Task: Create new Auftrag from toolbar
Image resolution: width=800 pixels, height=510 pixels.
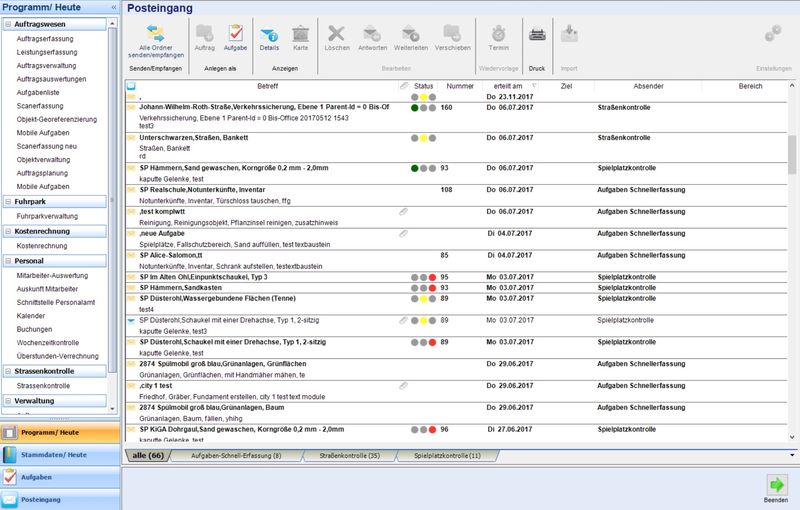Action: (x=204, y=34)
